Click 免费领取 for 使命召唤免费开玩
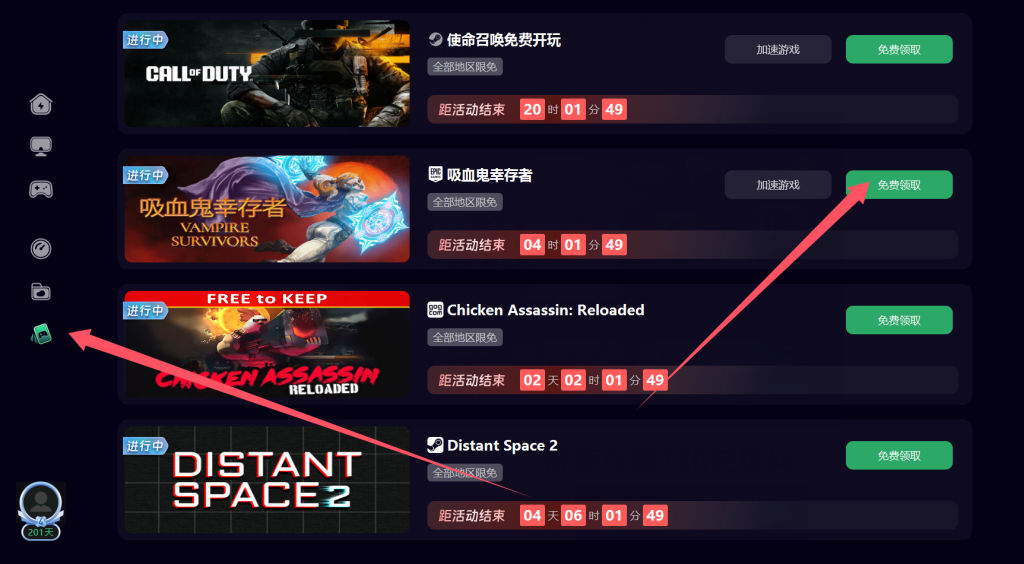 click(899, 50)
